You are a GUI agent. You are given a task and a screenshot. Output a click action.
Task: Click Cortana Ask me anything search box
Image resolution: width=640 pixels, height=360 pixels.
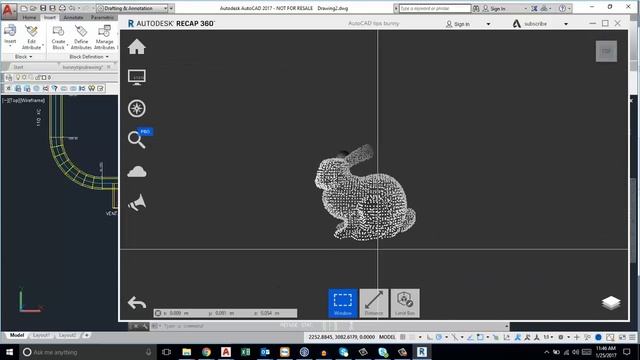coord(87,352)
